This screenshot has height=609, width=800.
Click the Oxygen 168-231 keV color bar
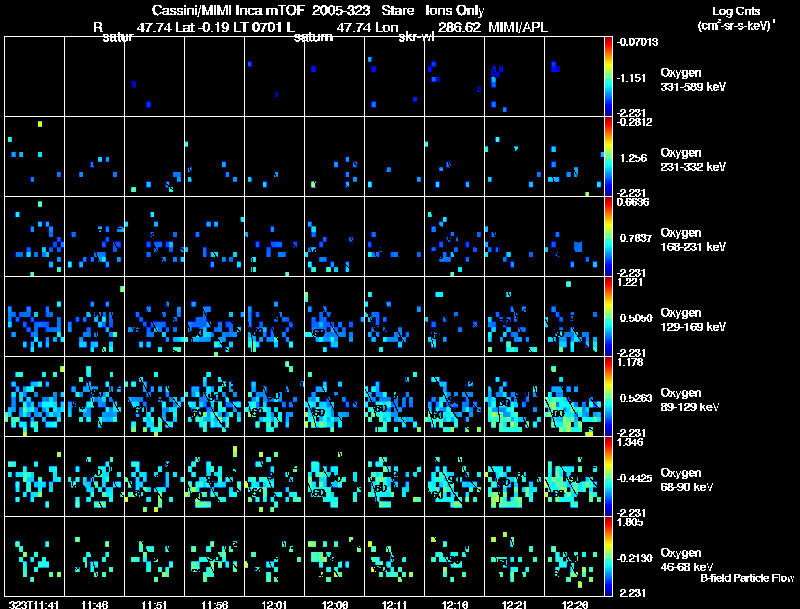point(608,236)
